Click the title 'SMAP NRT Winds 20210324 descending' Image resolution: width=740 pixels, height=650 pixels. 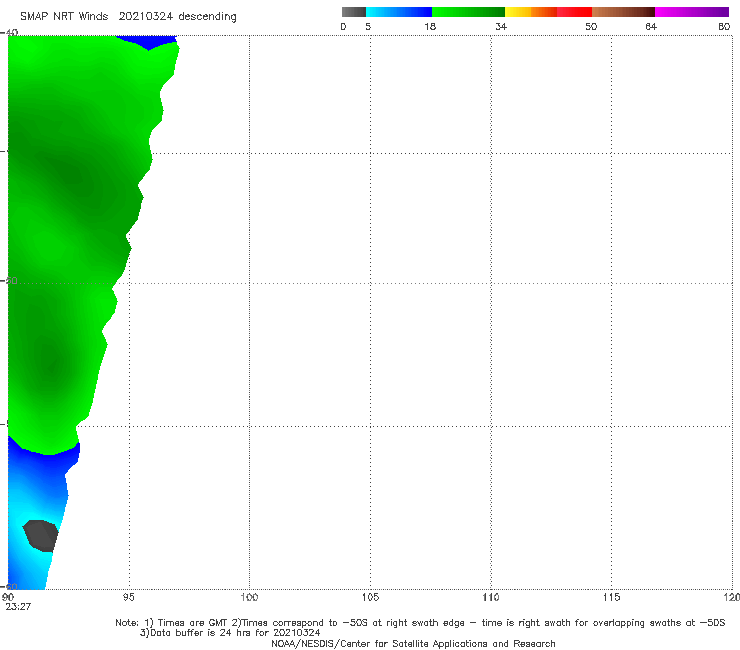(128, 17)
